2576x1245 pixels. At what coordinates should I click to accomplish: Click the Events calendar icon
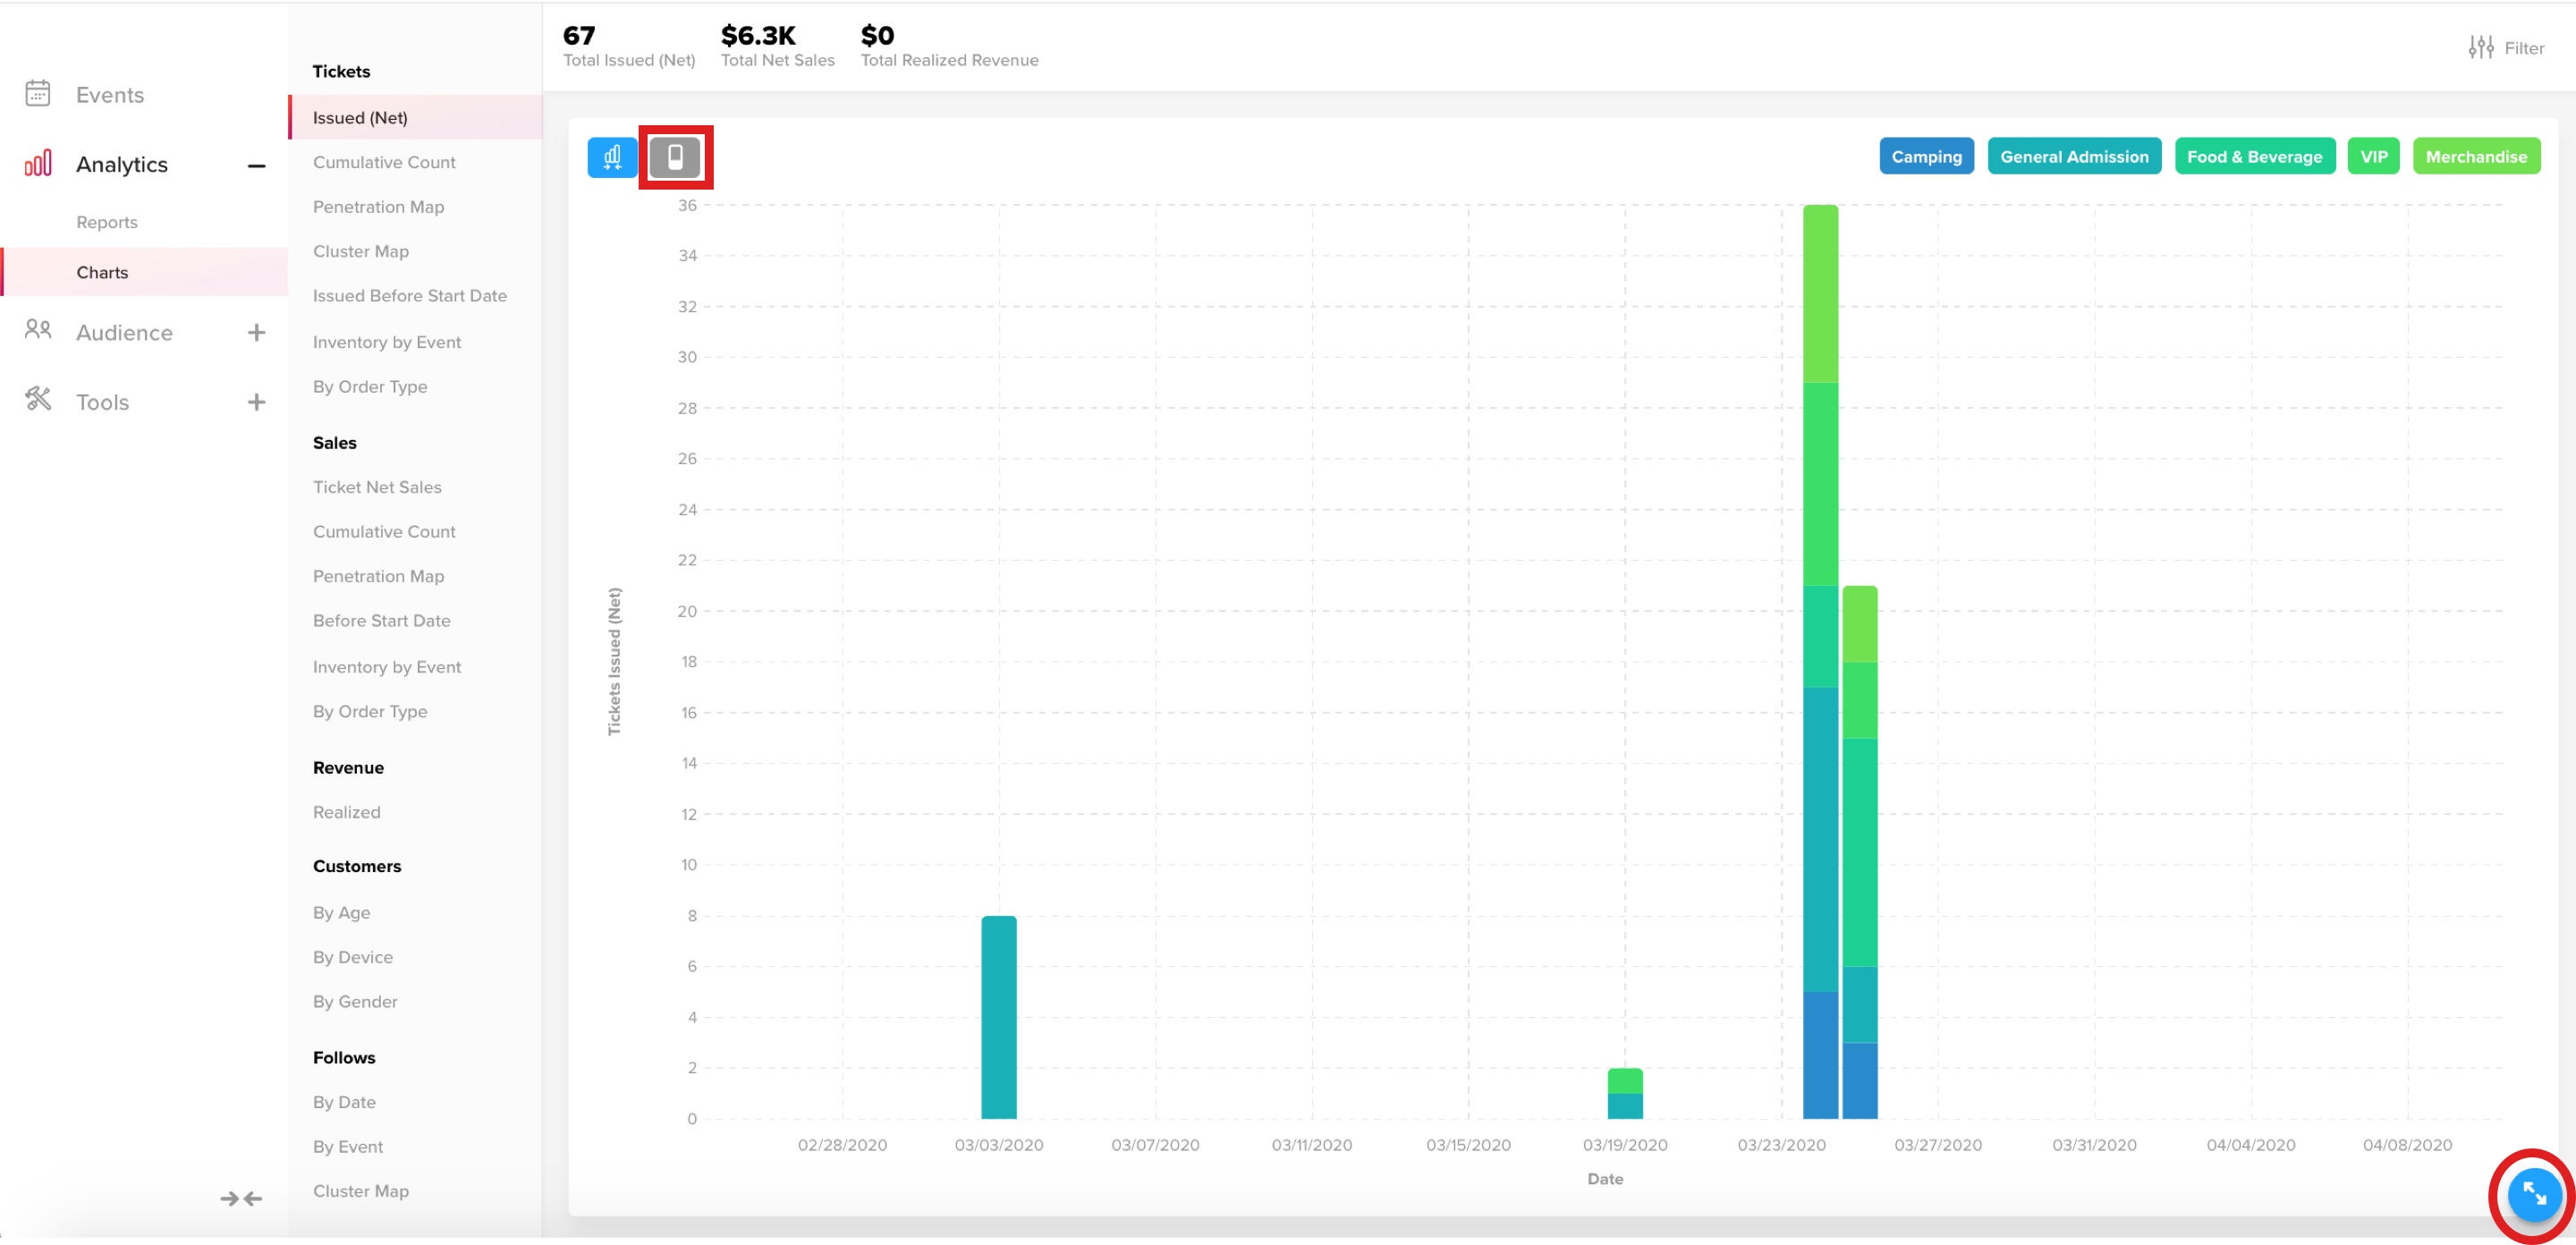[x=38, y=94]
